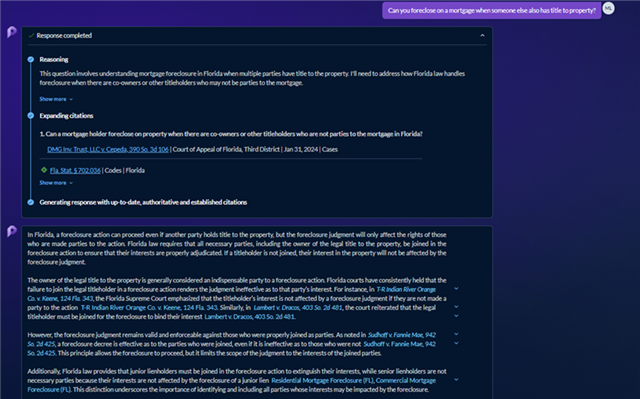This screenshot has width=640, height=399.
Task: Click paragraph starting 'In Florida, a foreclosure action'
Action: pyautogui.click(x=237, y=248)
